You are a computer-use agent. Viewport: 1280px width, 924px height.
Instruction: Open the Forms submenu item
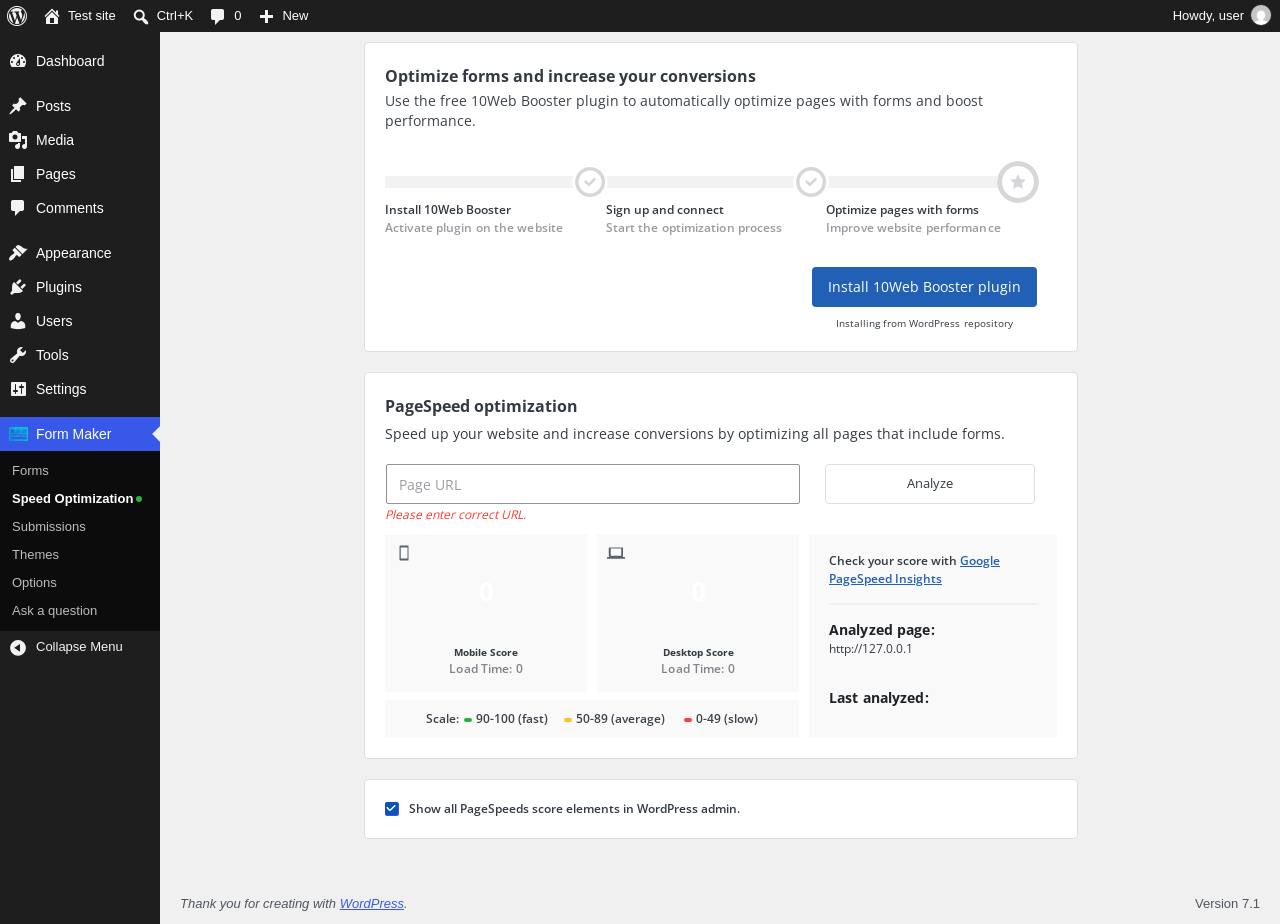pos(30,471)
